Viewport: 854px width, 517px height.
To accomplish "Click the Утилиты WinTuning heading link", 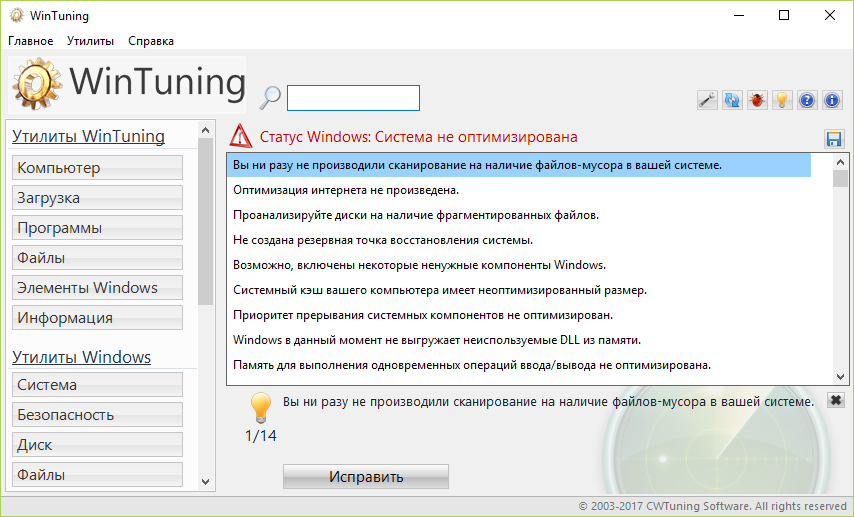I will pyautogui.click(x=88, y=136).
